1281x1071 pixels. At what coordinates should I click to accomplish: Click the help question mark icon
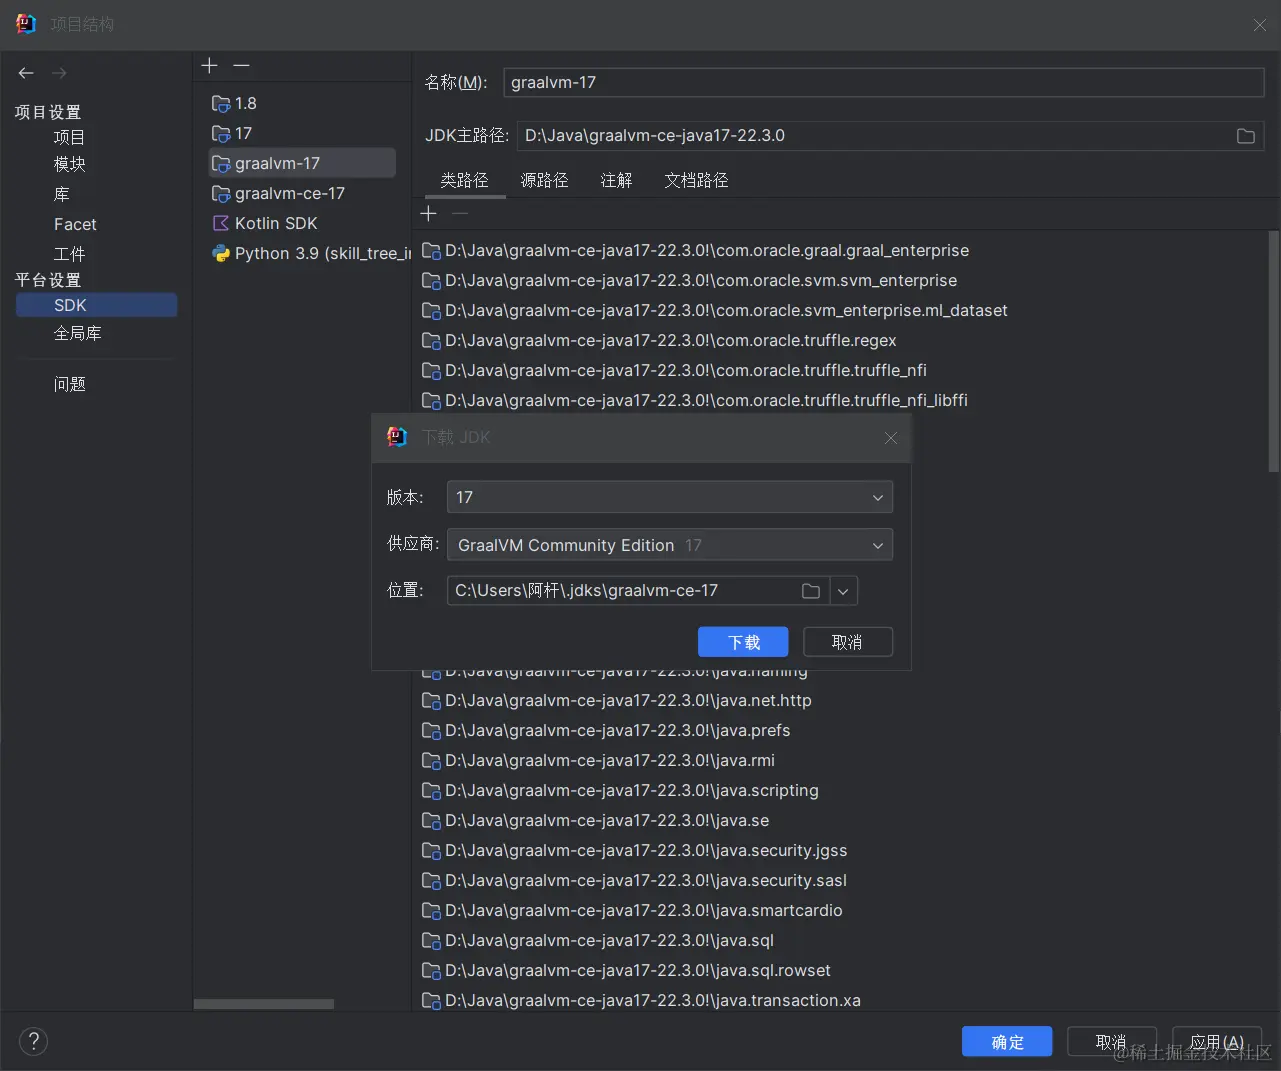coord(33,1041)
